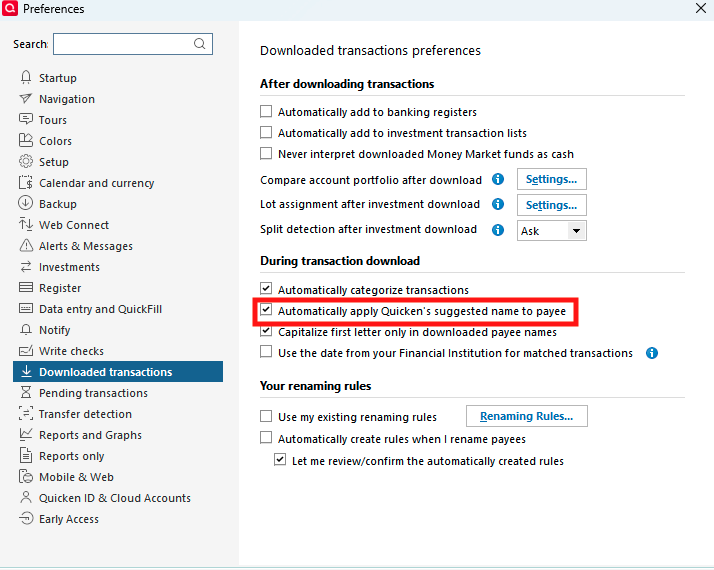The image size is (714, 570).
Task: Click the Downloaded transactions arrow icon
Action: pyautogui.click(x=26, y=371)
